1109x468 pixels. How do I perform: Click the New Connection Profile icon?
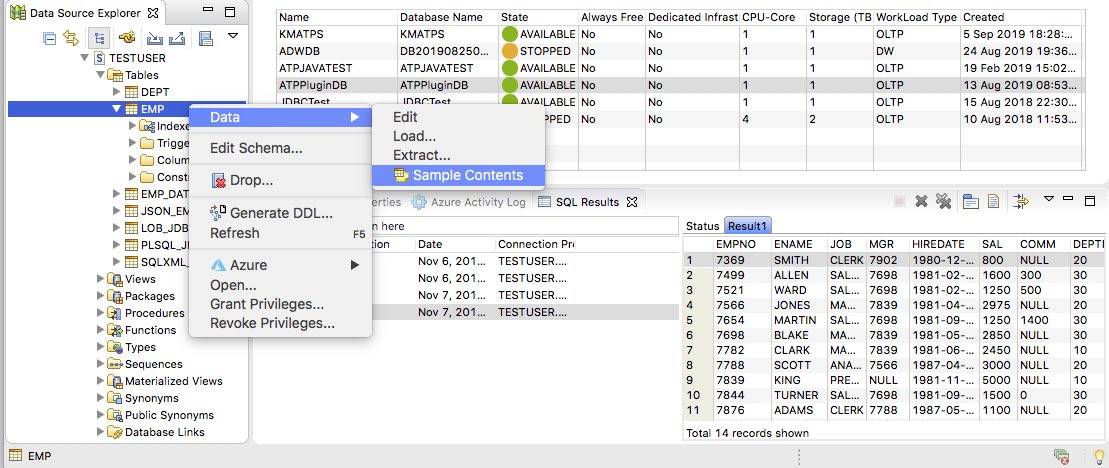click(127, 38)
